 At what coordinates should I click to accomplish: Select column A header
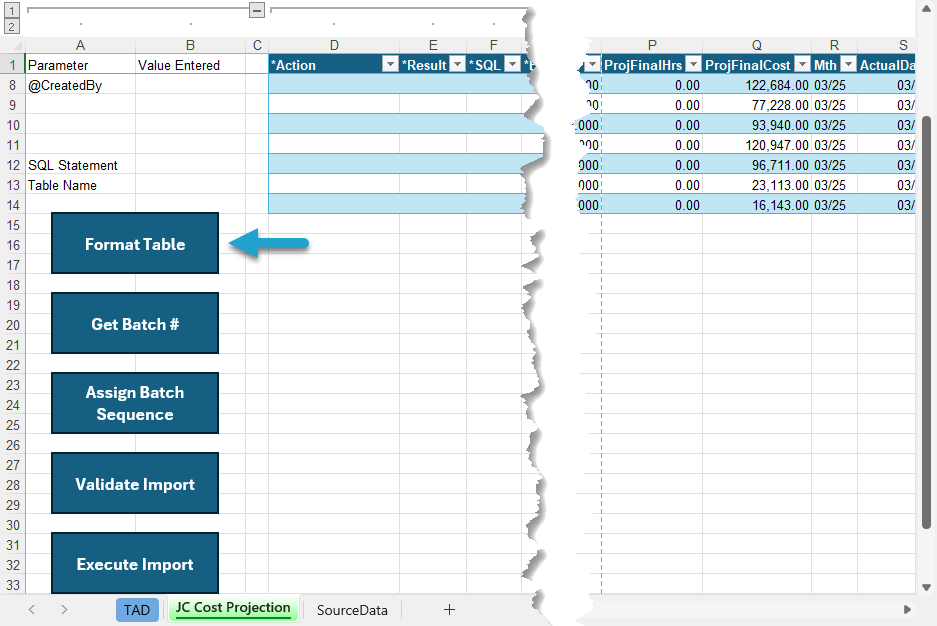coord(80,45)
